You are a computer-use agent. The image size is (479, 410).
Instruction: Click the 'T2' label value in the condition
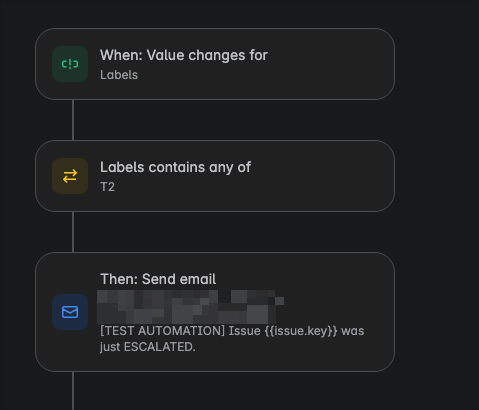point(107,187)
